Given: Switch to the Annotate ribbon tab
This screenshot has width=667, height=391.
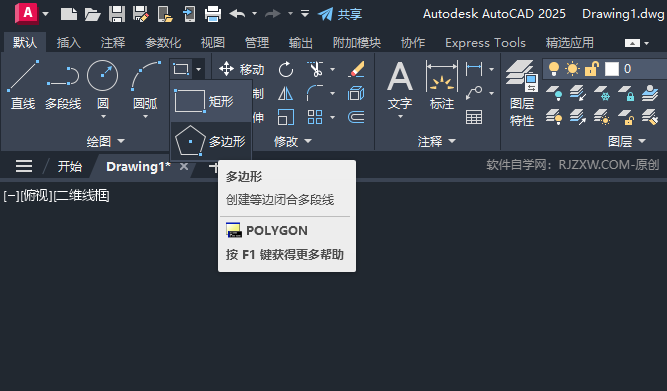Looking at the screenshot, I should tap(113, 43).
